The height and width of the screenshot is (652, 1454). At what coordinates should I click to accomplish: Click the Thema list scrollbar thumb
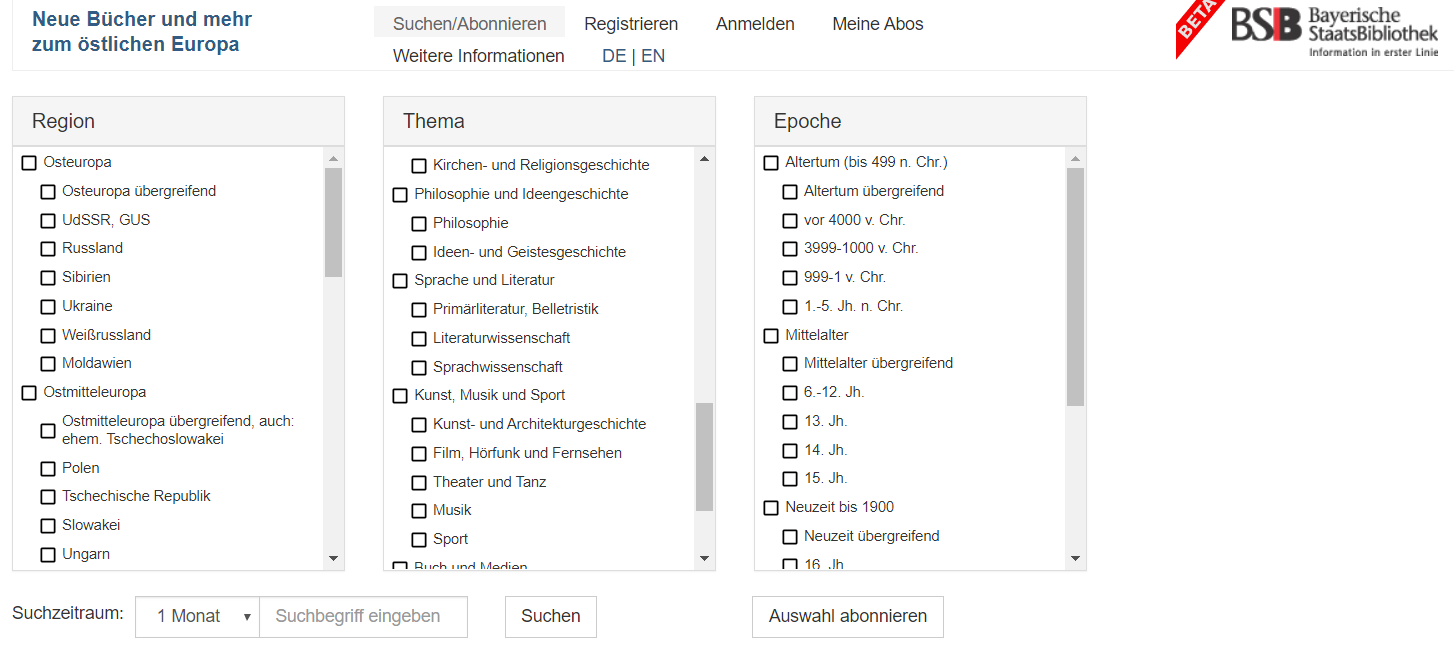pyautogui.click(x=704, y=456)
